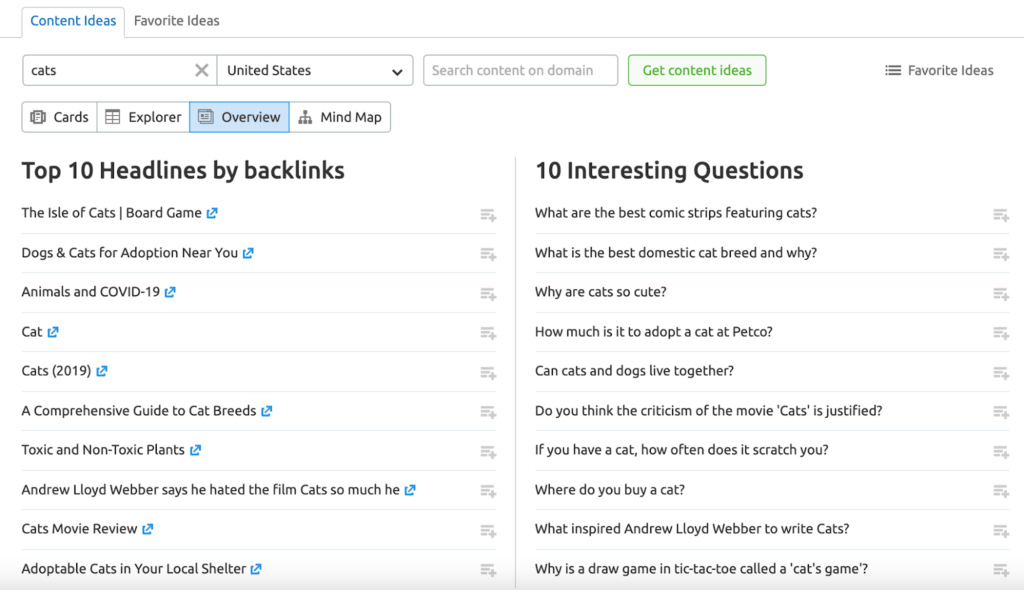
Task: Add 'Can cats and dogs live together?' to favorites
Action: point(1001,373)
